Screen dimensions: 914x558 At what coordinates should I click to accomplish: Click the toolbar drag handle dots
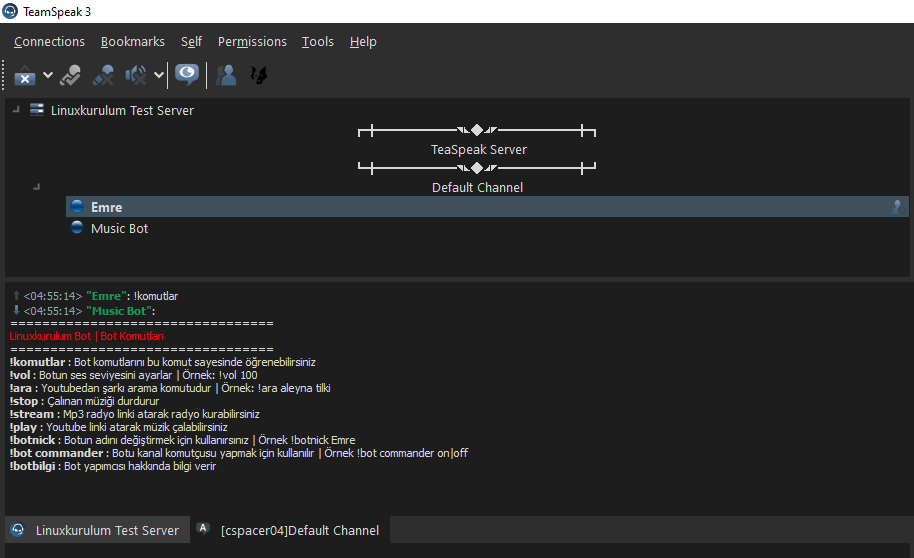[3, 75]
